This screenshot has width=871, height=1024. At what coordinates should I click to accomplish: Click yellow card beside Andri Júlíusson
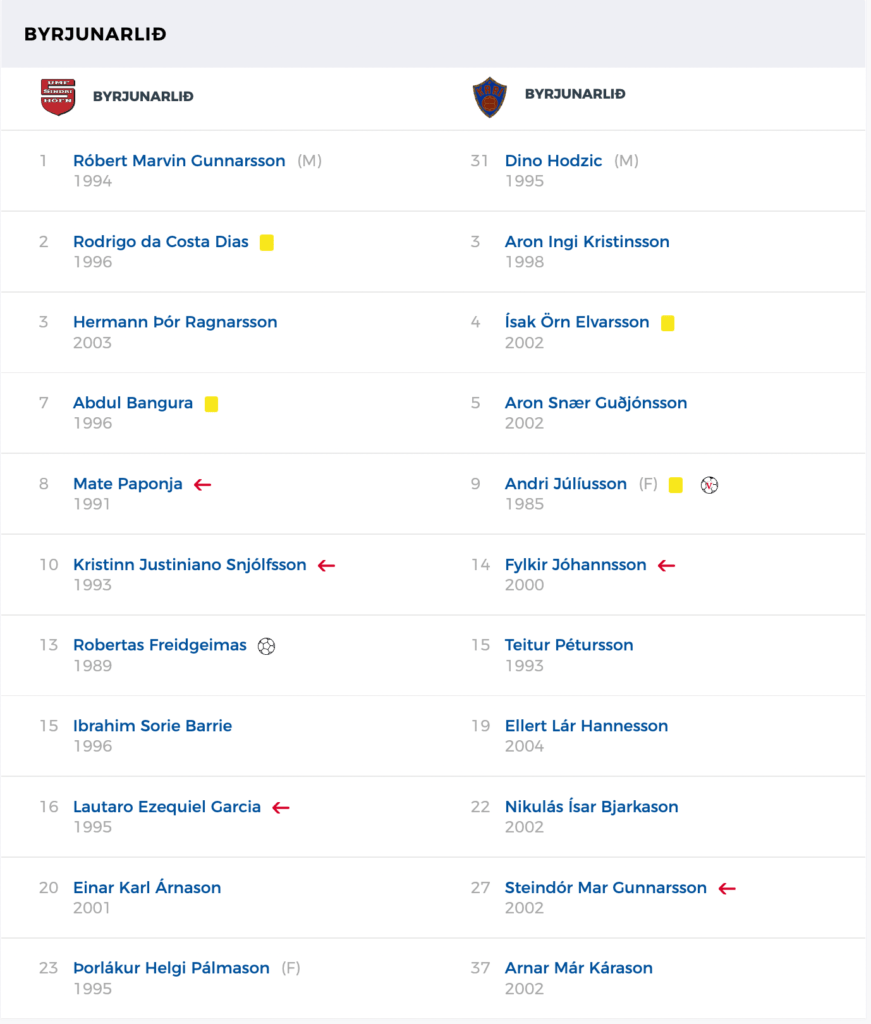coord(676,485)
